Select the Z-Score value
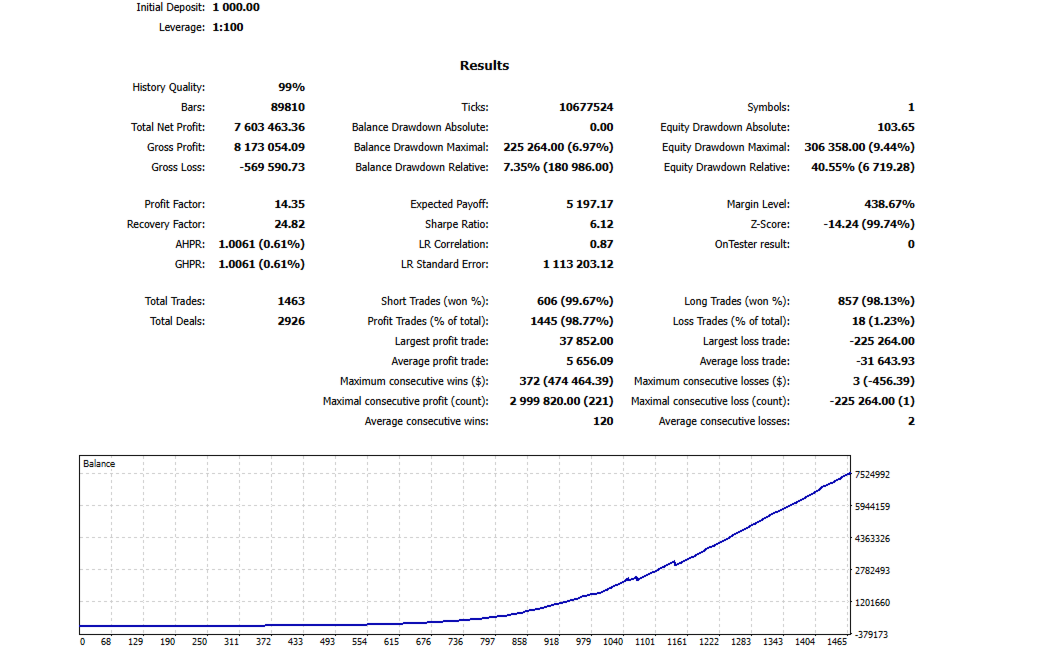This screenshot has width=1050, height=670. [869, 224]
